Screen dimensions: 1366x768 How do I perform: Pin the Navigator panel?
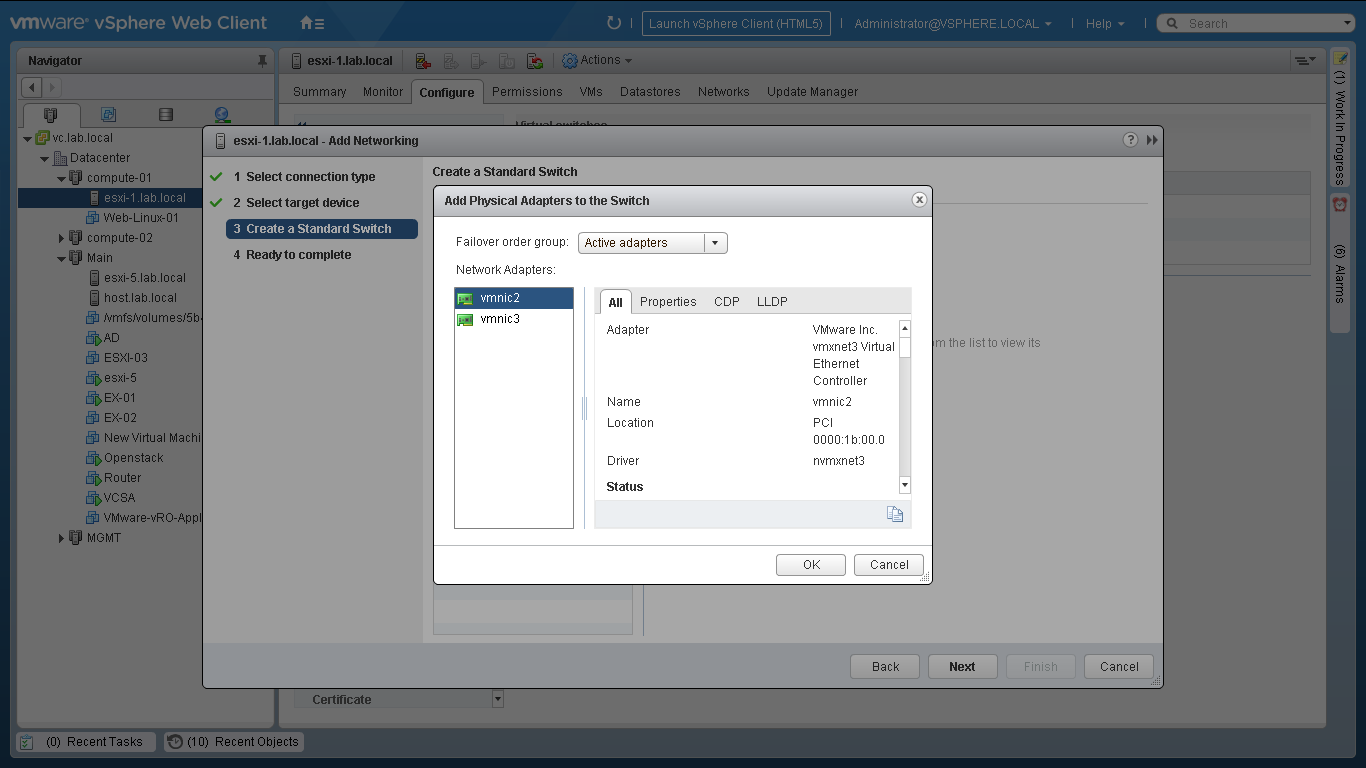[262, 61]
